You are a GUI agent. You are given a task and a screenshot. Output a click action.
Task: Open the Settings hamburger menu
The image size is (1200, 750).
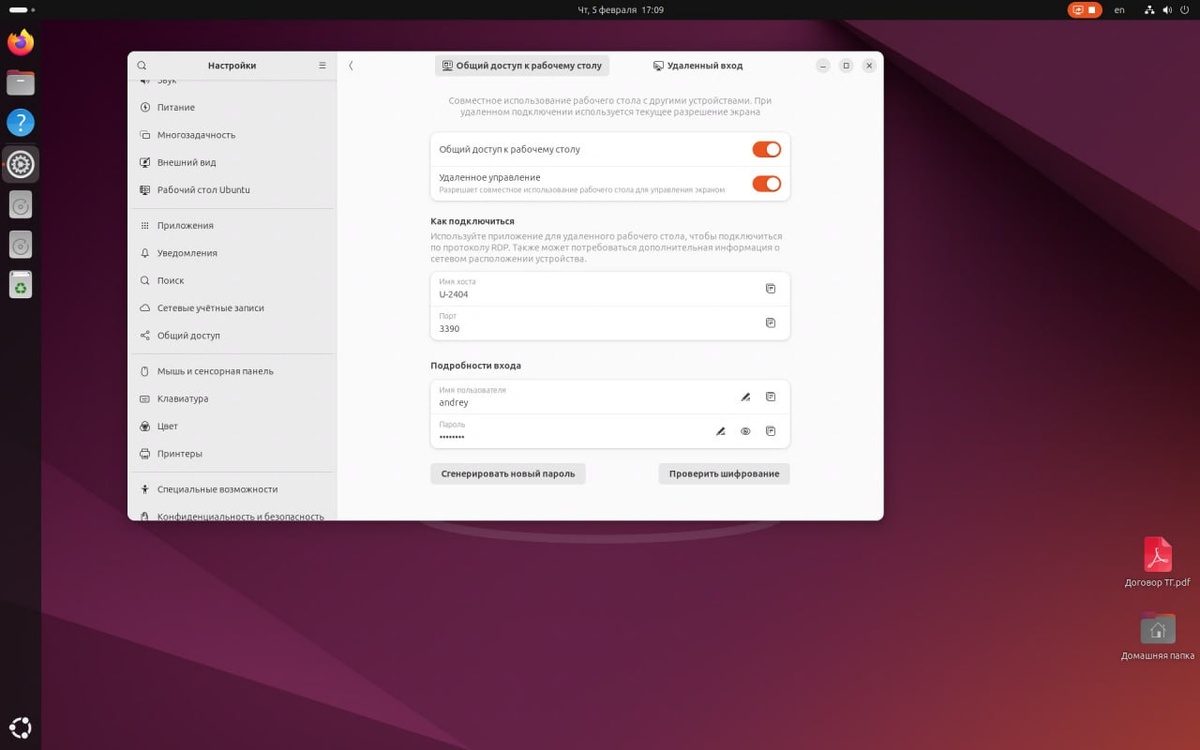point(322,65)
